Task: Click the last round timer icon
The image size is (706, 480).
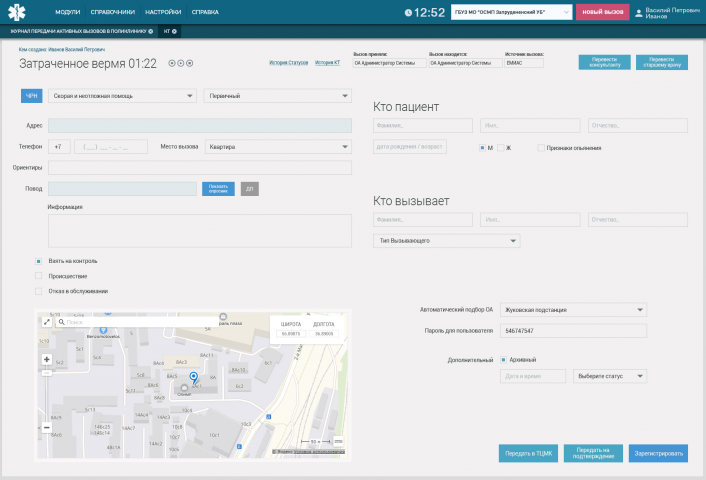Action: [190, 63]
